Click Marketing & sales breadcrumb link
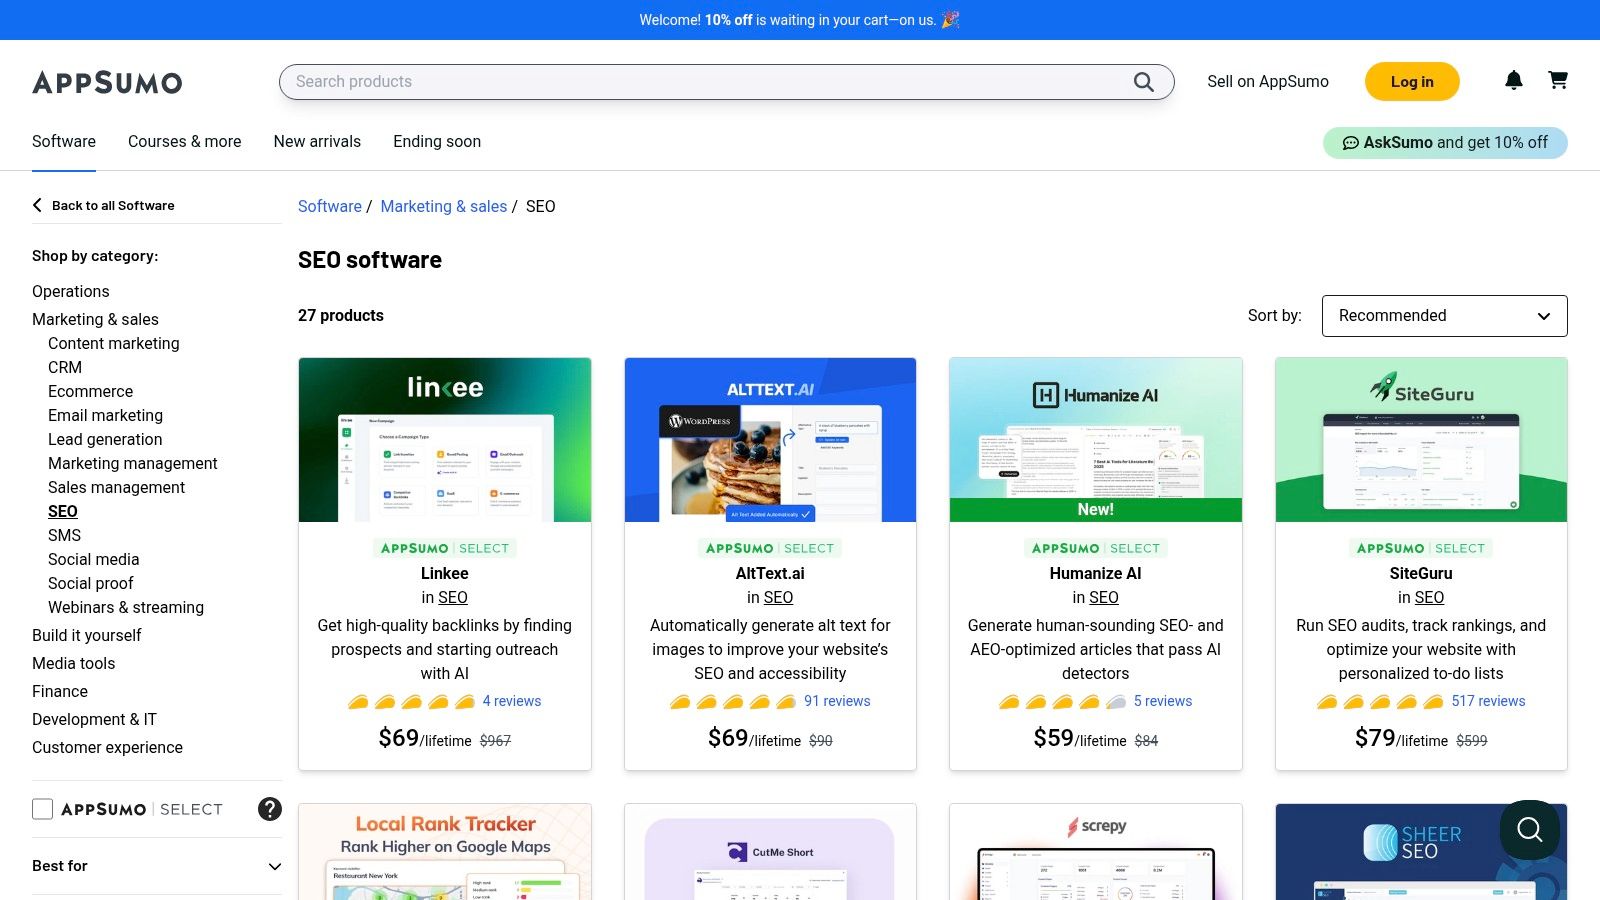Viewport: 1600px width, 900px height. 444,207
